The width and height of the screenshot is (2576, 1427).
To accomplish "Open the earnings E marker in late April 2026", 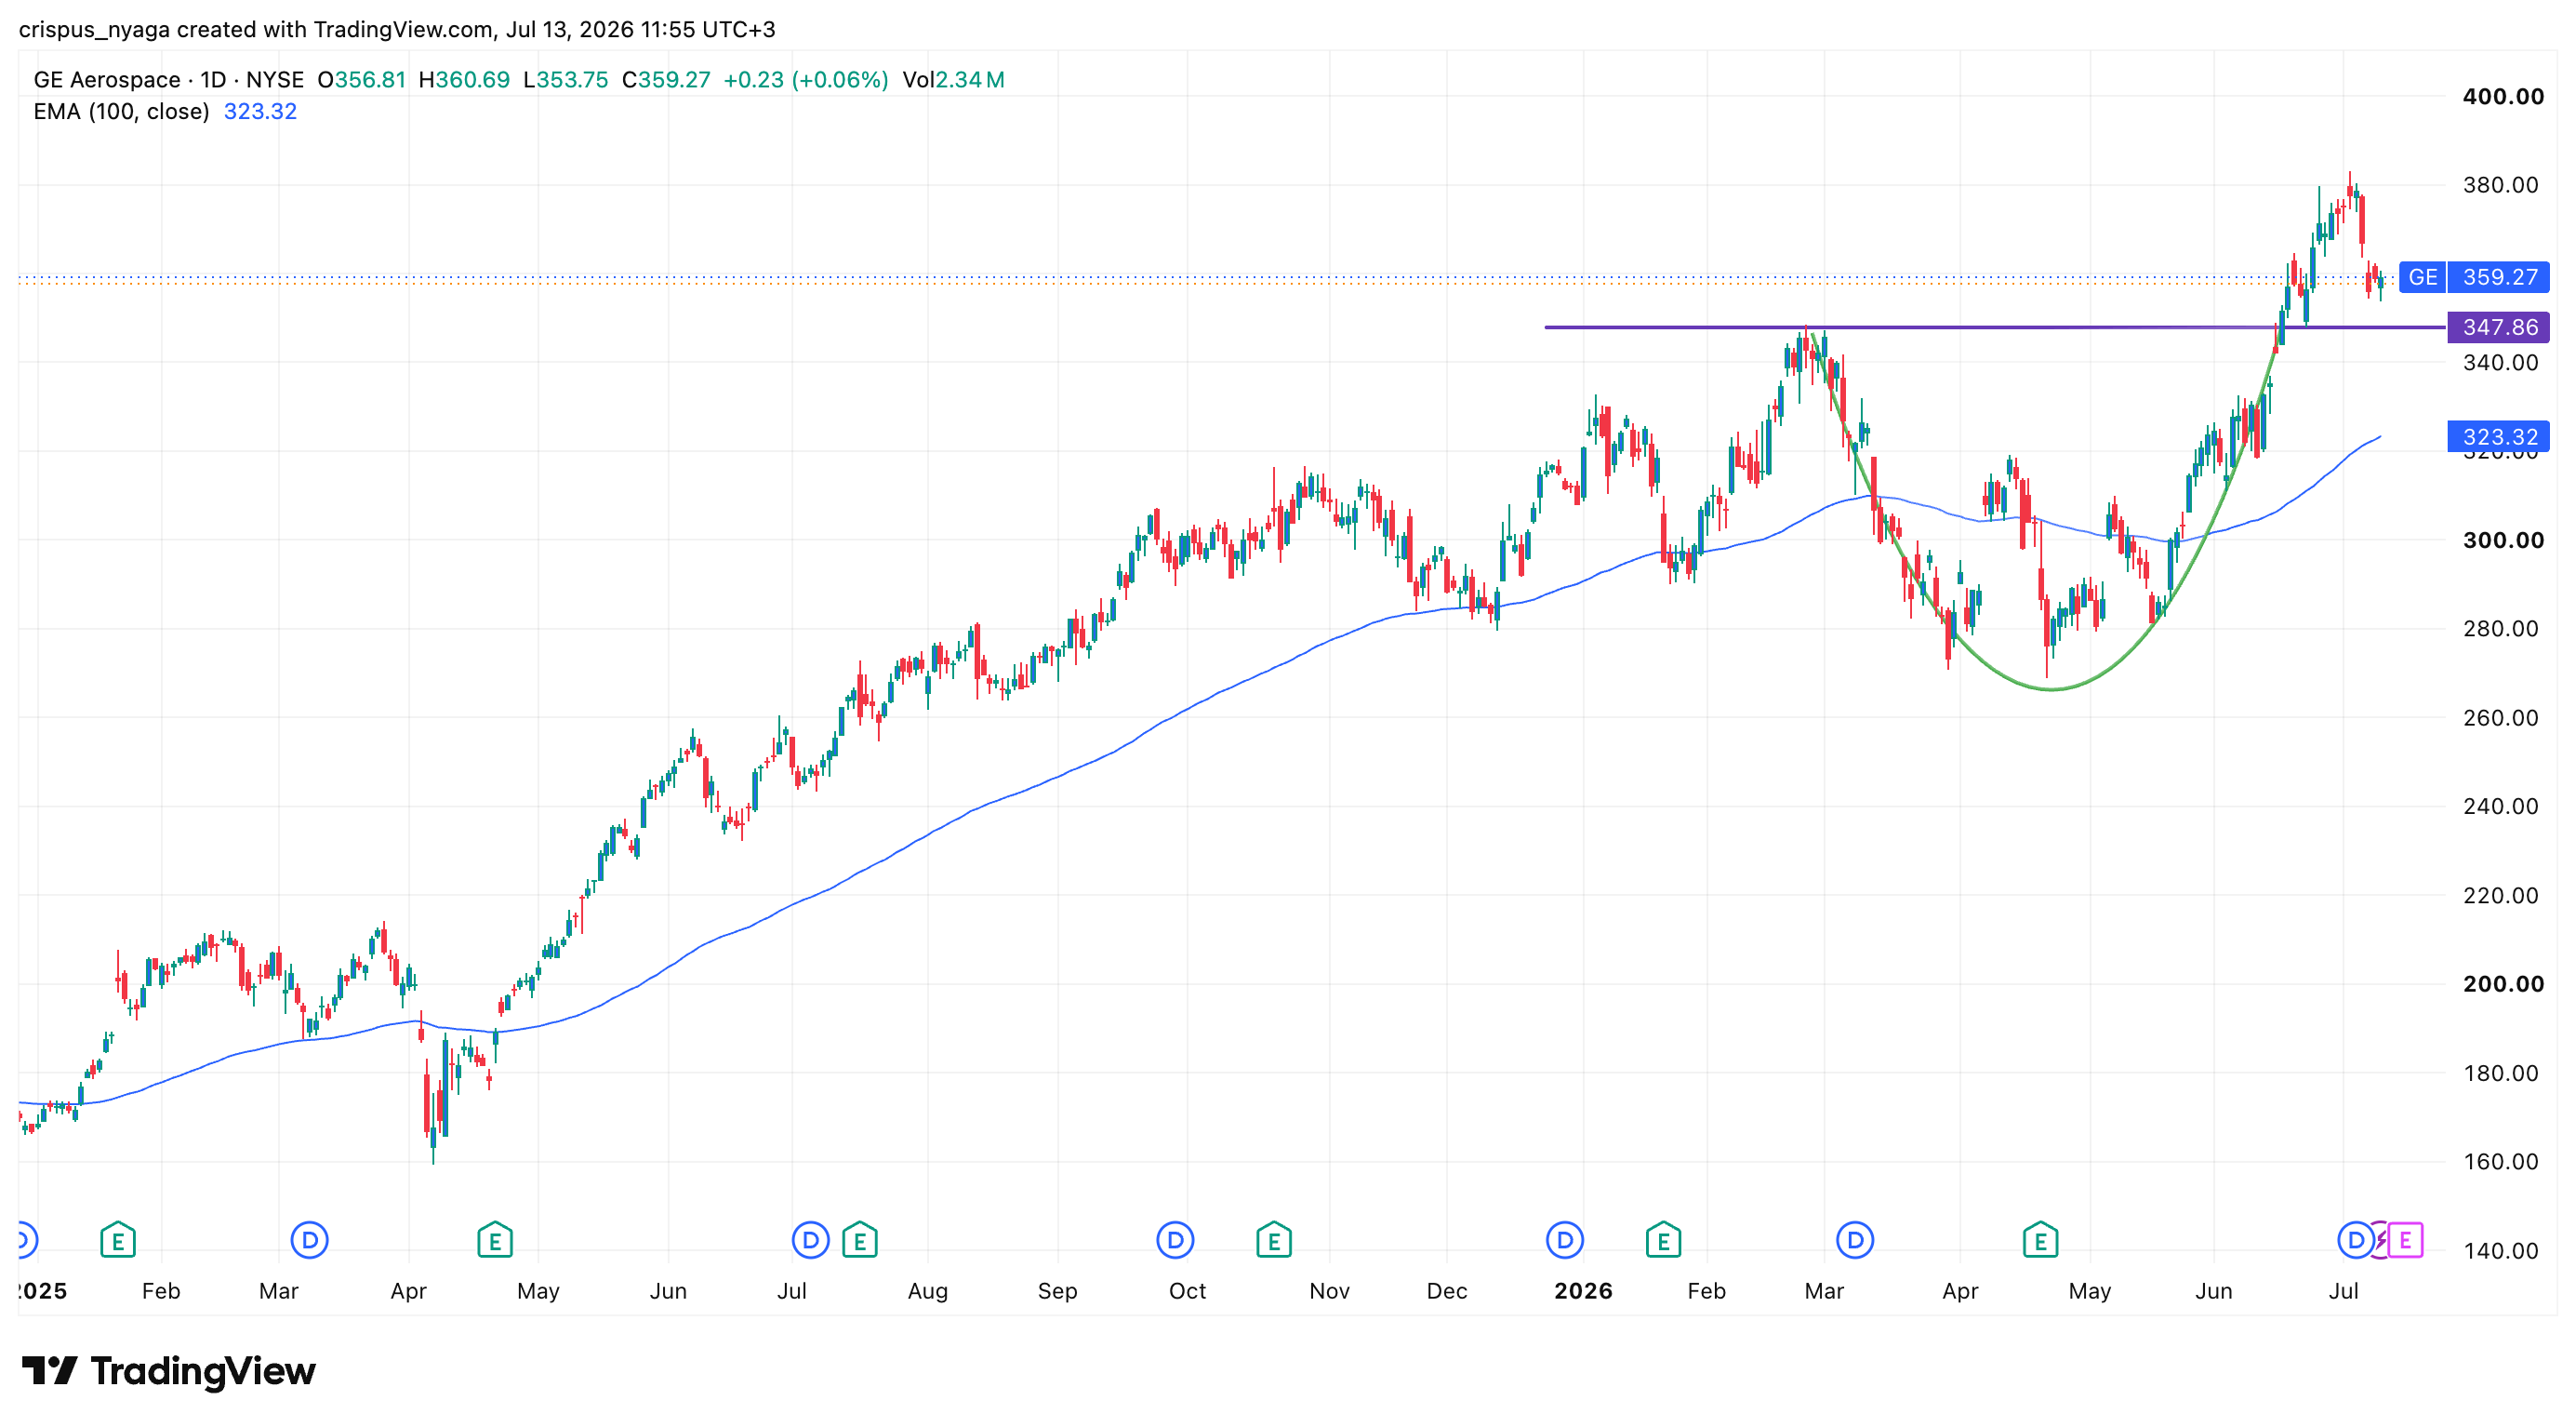I will 2041,1240.
